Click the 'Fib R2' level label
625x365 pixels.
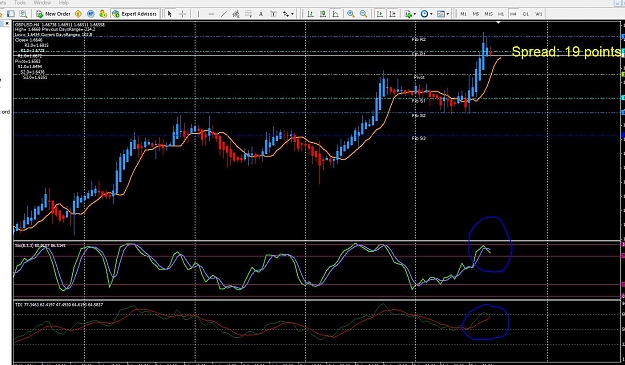419,39
